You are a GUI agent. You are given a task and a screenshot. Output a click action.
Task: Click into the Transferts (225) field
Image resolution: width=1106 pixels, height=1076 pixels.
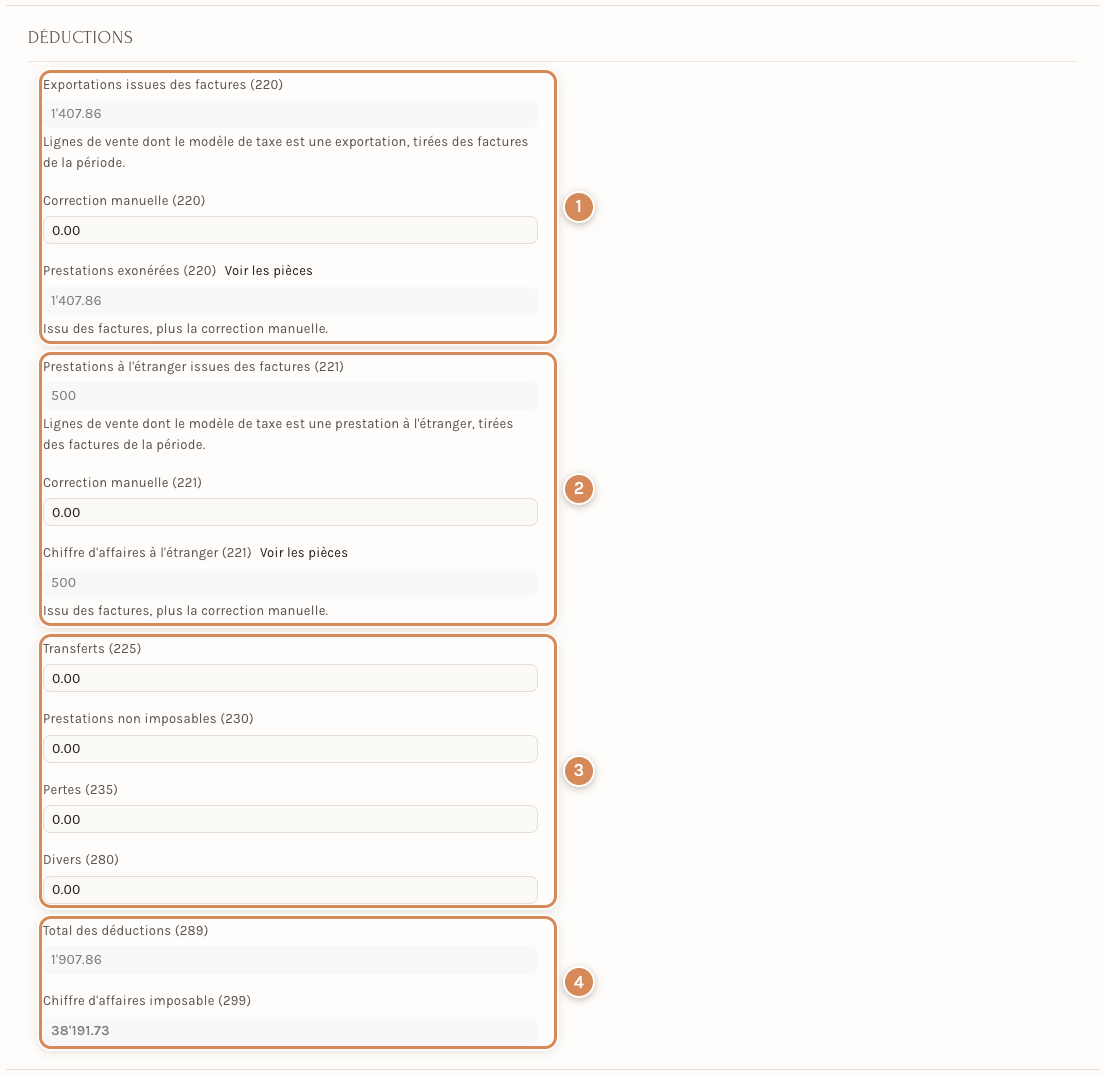pyautogui.click(x=291, y=678)
